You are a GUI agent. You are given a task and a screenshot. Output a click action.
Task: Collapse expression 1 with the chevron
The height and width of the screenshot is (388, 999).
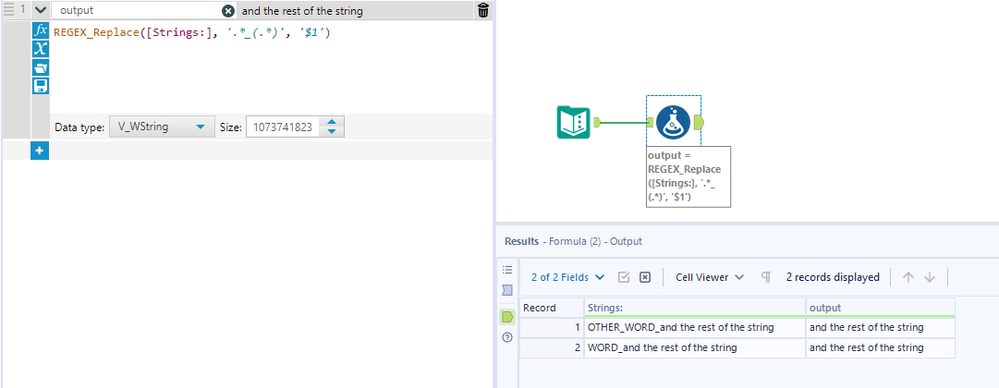point(40,10)
